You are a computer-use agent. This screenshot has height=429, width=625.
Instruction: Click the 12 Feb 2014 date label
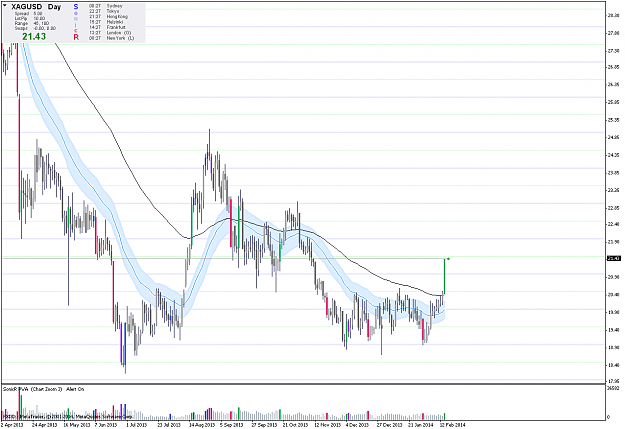tap(452, 425)
